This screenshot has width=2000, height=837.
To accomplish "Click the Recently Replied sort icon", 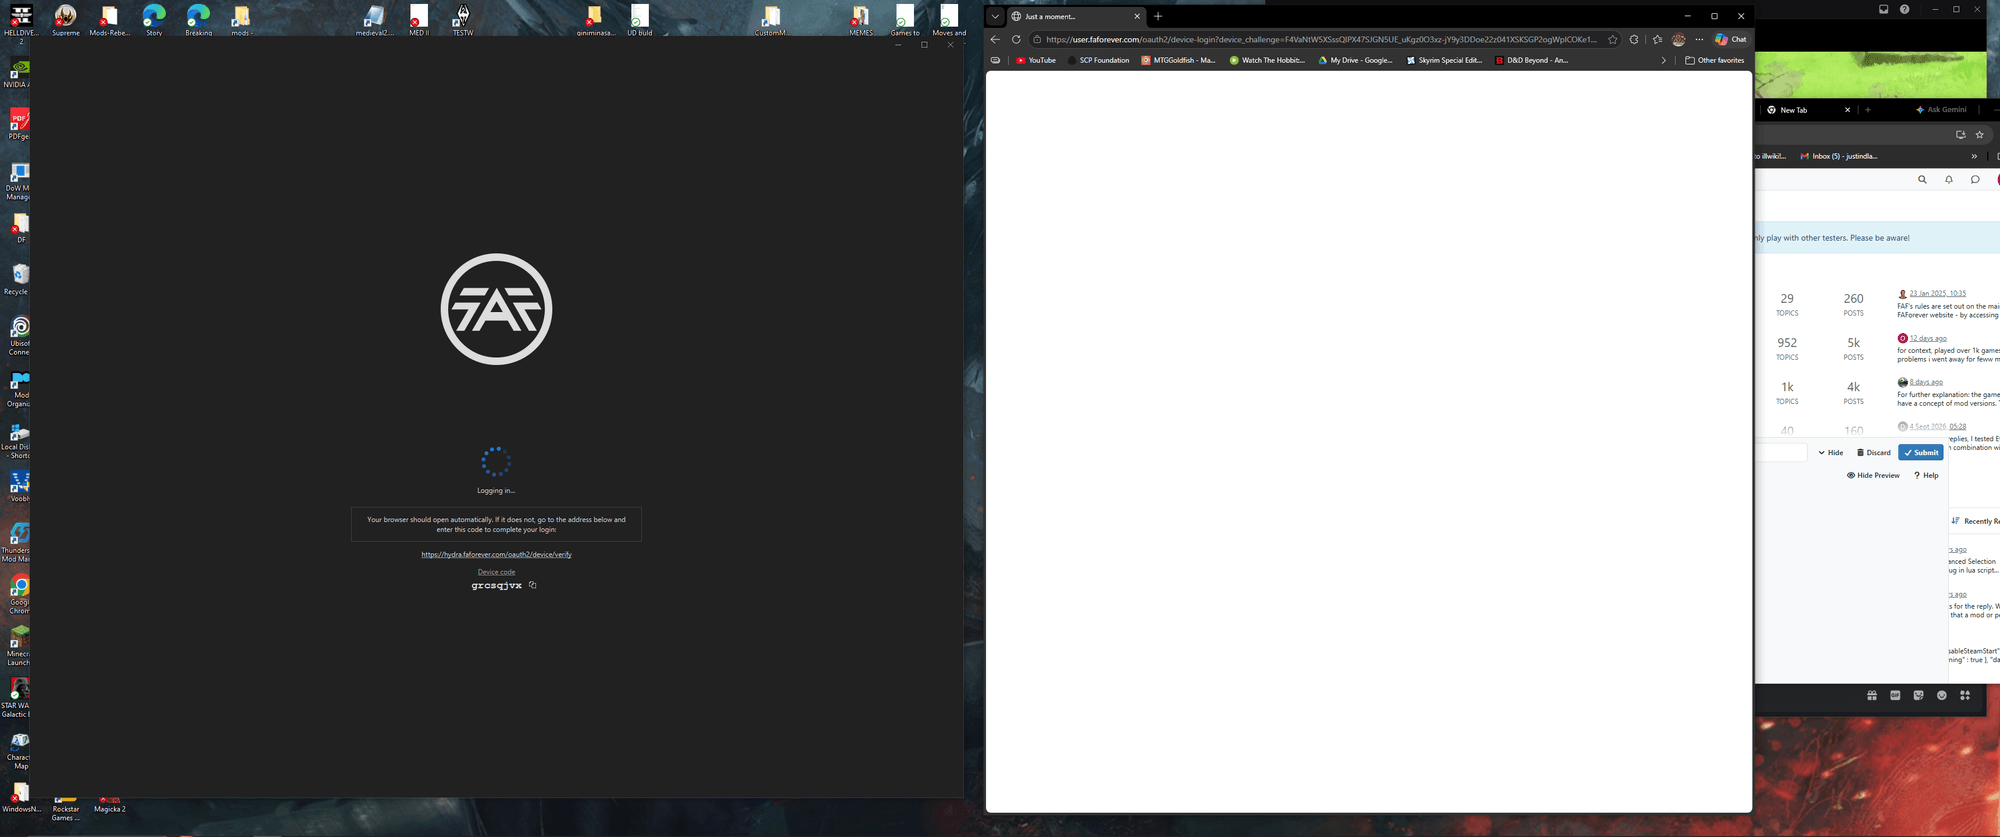I will tap(1956, 521).
